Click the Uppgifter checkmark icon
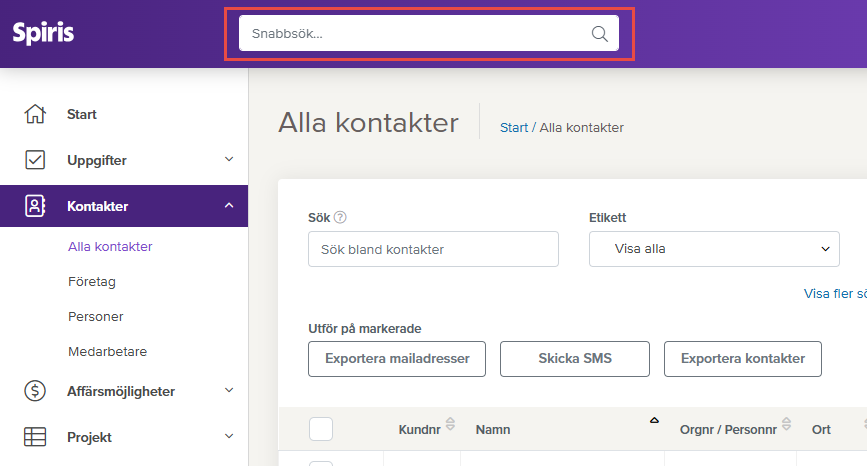Image resolution: width=867 pixels, height=466 pixels. pyautogui.click(x=35, y=160)
